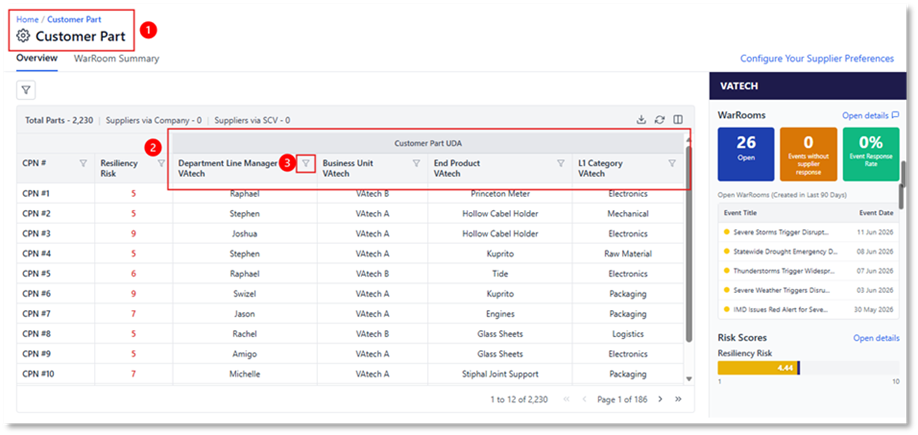
Task: Click the Logistics category cell
Action: (x=628, y=334)
